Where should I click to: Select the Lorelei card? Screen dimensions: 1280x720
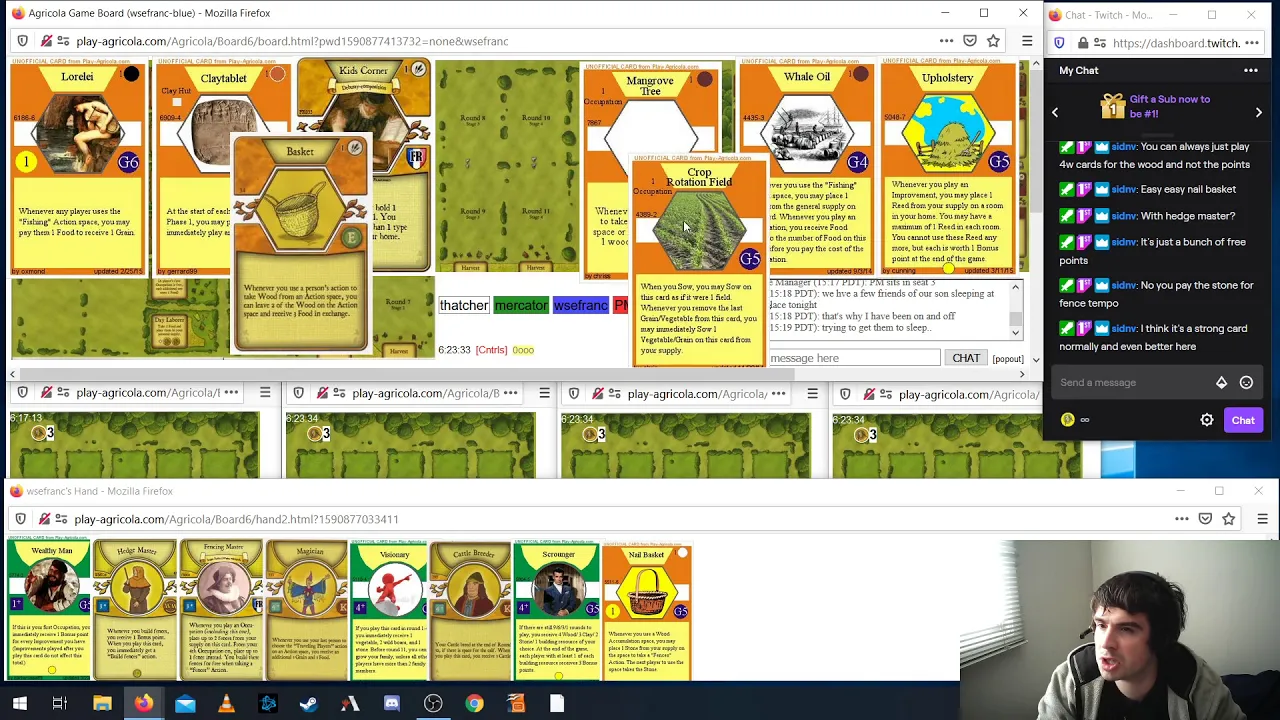click(x=78, y=168)
